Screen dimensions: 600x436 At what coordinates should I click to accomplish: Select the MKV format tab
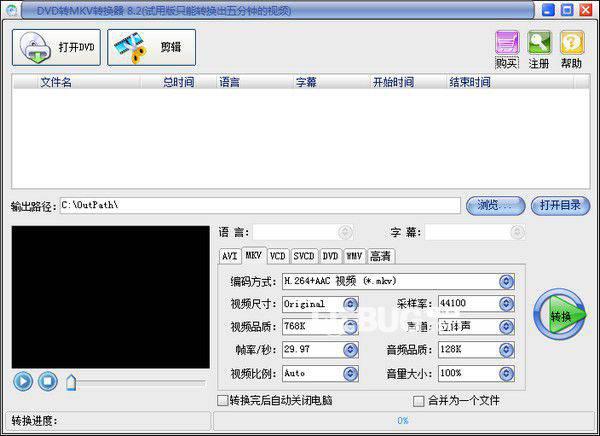pos(254,255)
